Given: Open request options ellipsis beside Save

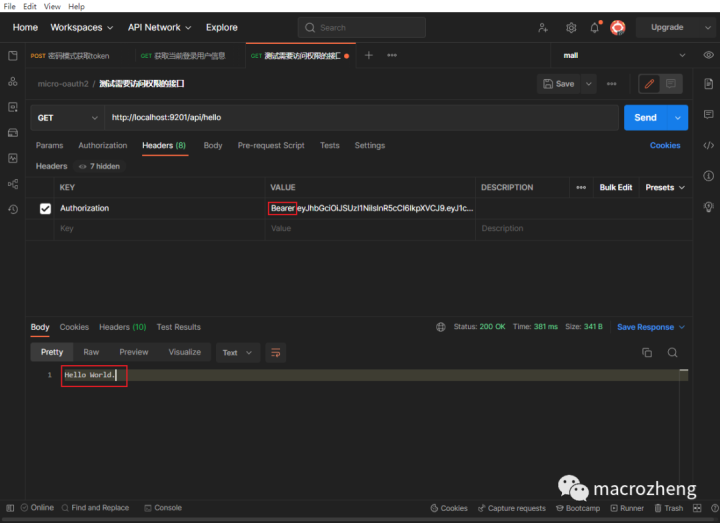Looking at the screenshot, I should 612,84.
